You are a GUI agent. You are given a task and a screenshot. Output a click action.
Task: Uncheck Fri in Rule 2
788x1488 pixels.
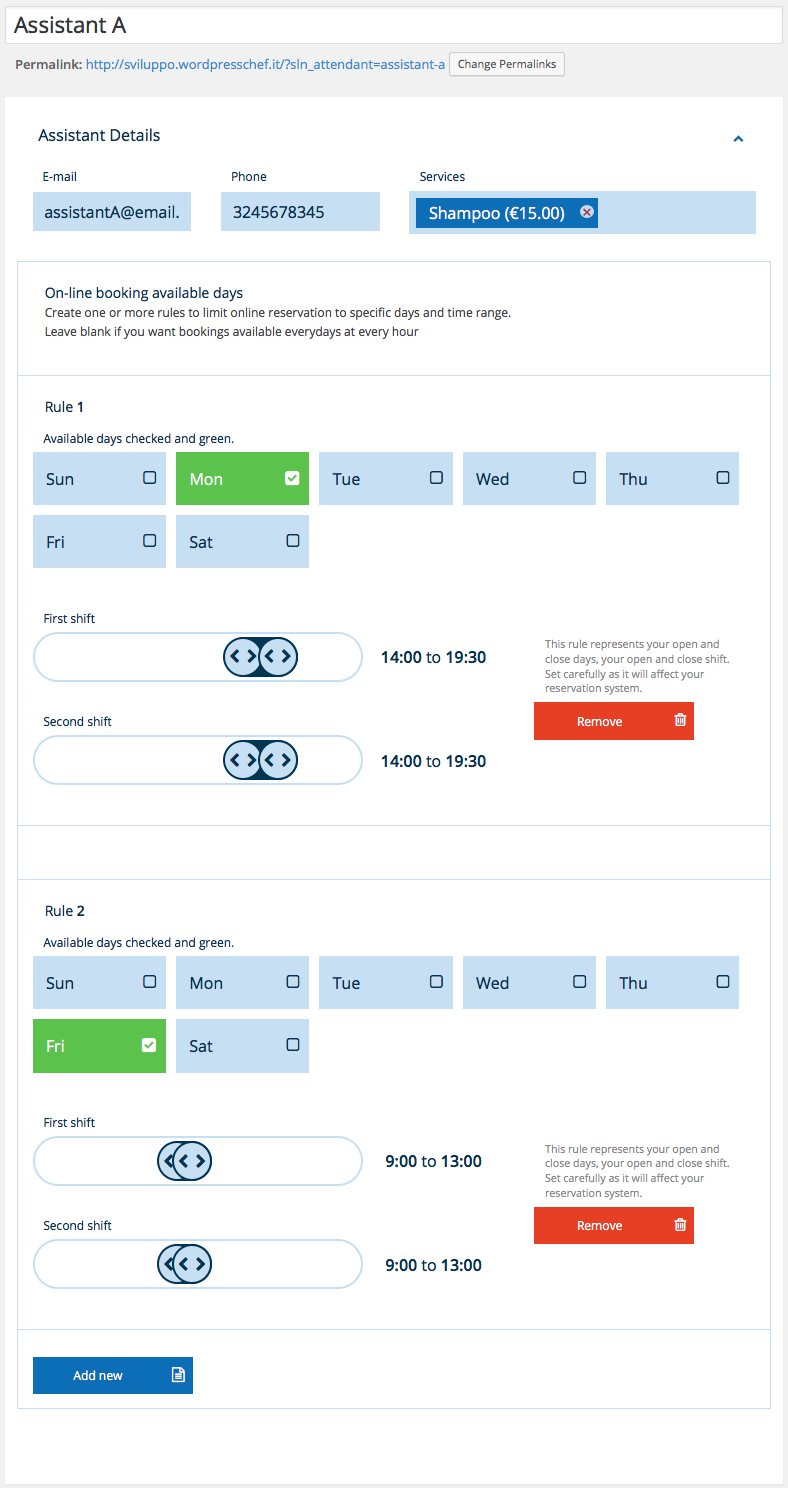149,1045
